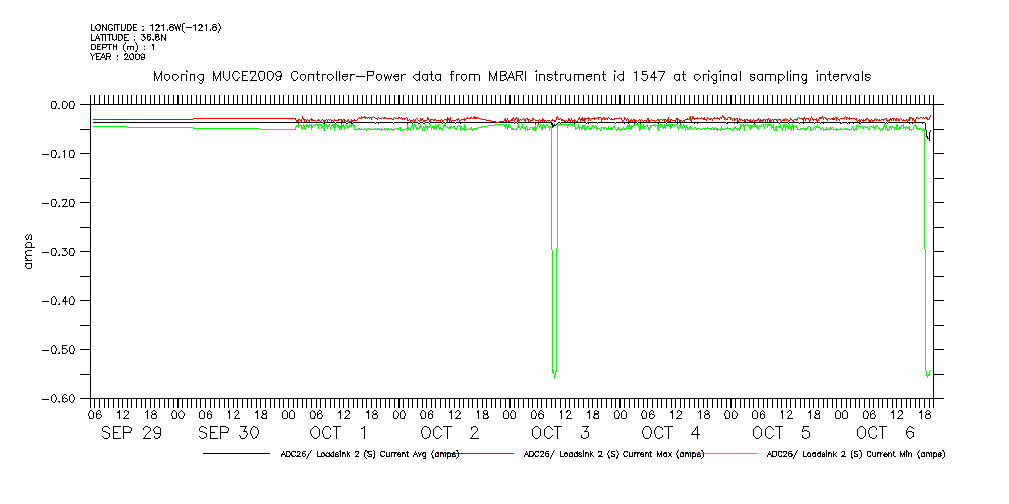The width and height of the screenshot is (1009, 504).
Task: Click the 0.00 y-axis tick label
Action: (x=62, y=104)
